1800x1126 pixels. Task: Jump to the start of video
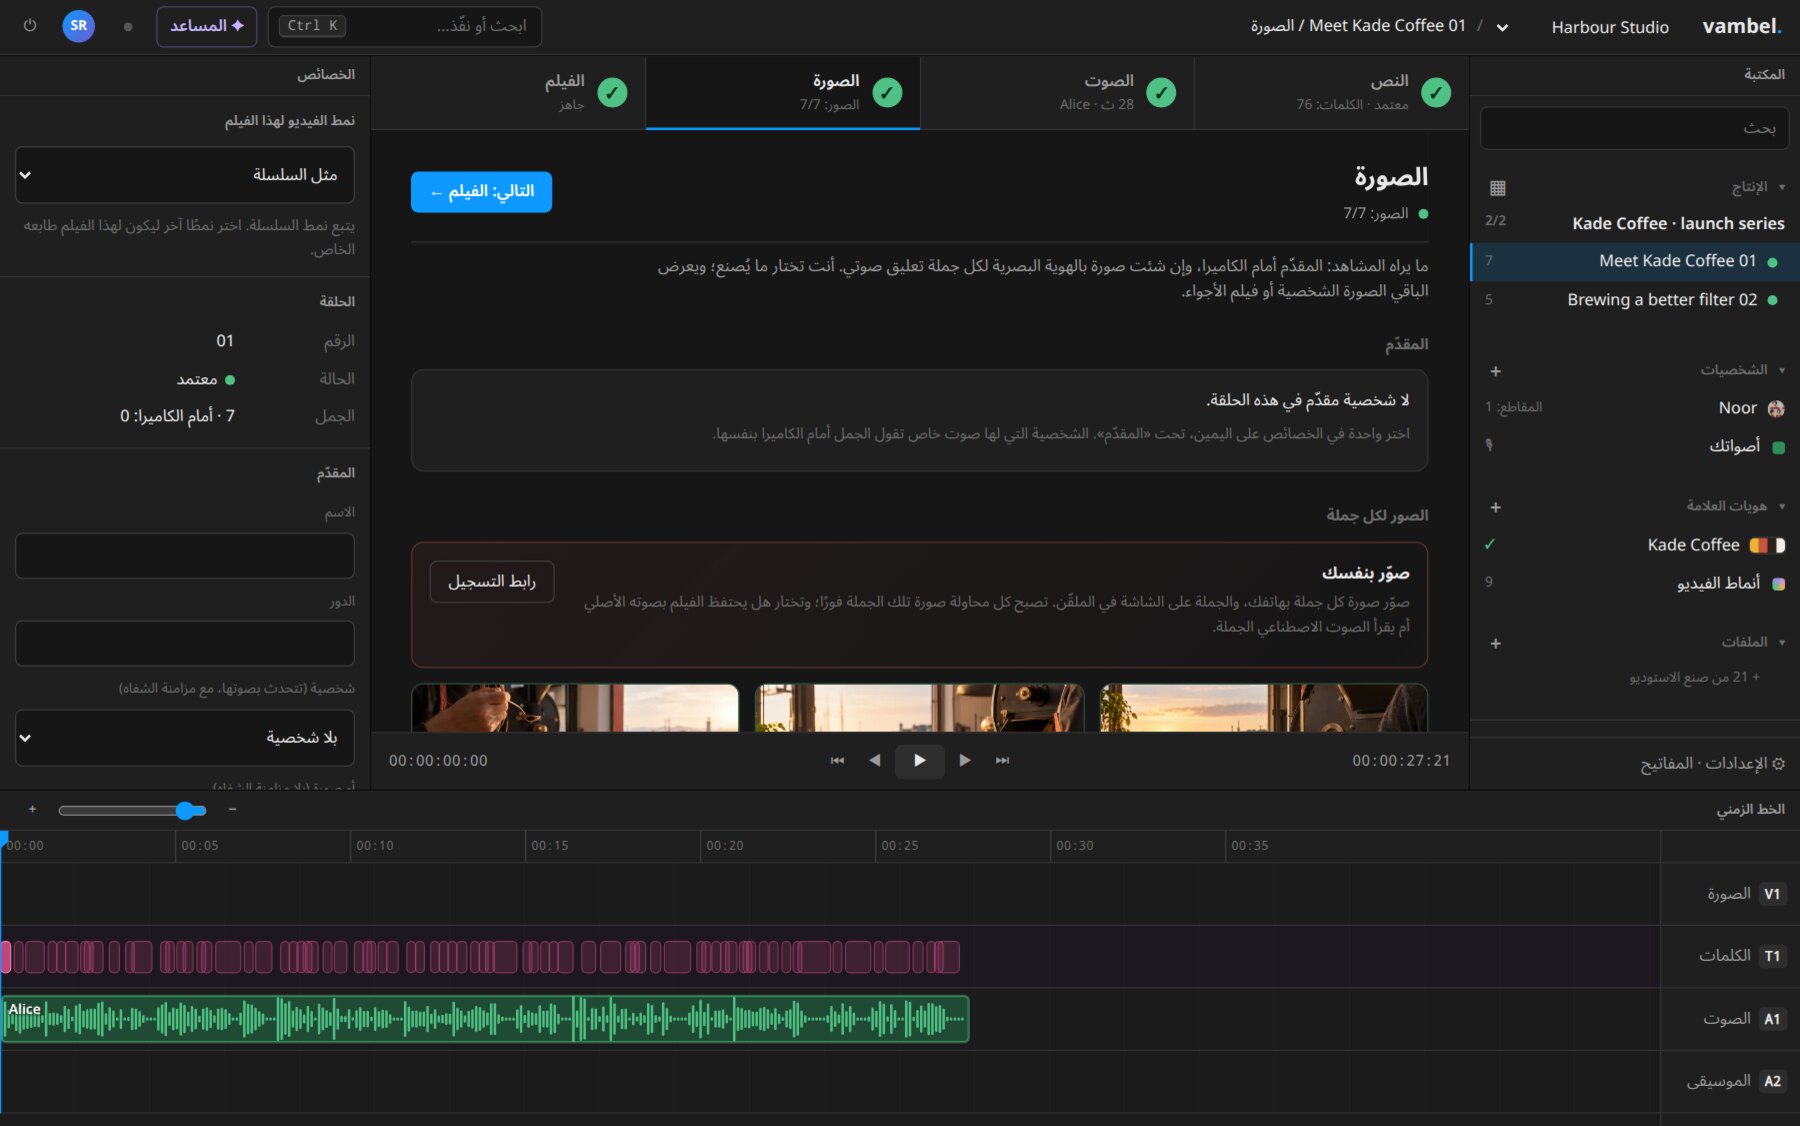[837, 761]
